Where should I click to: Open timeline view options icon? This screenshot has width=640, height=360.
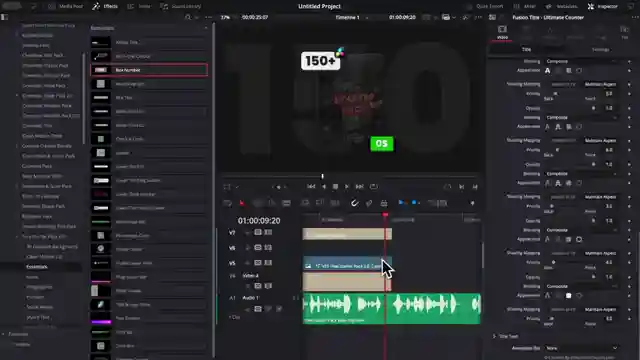tap(228, 203)
